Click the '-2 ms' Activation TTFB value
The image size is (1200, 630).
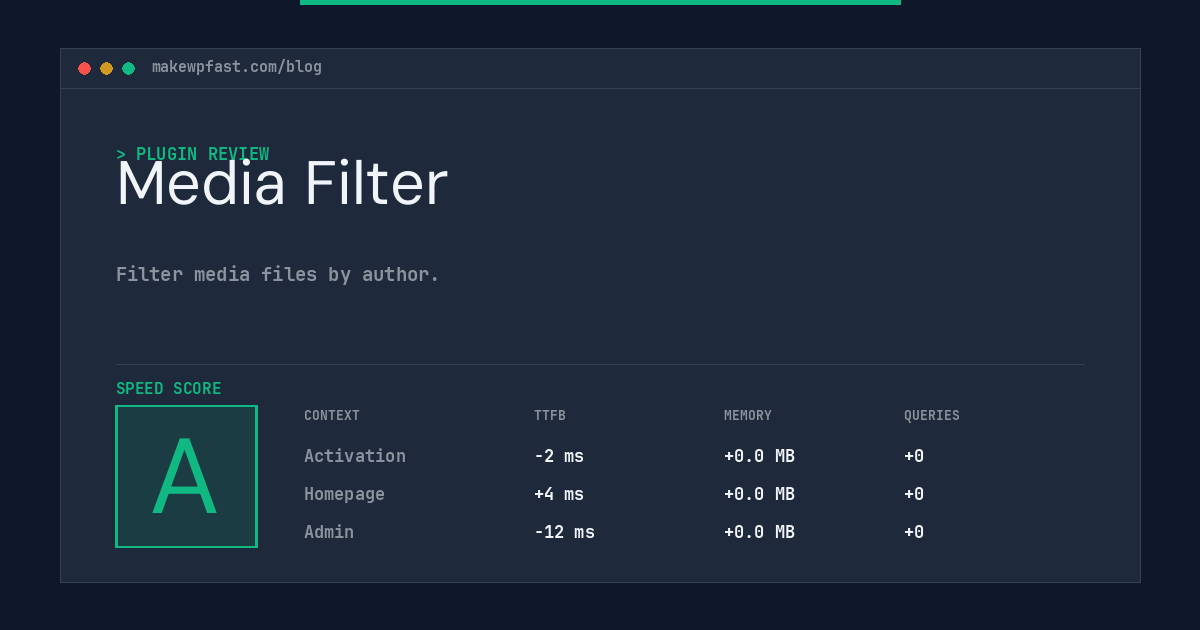[559, 456]
